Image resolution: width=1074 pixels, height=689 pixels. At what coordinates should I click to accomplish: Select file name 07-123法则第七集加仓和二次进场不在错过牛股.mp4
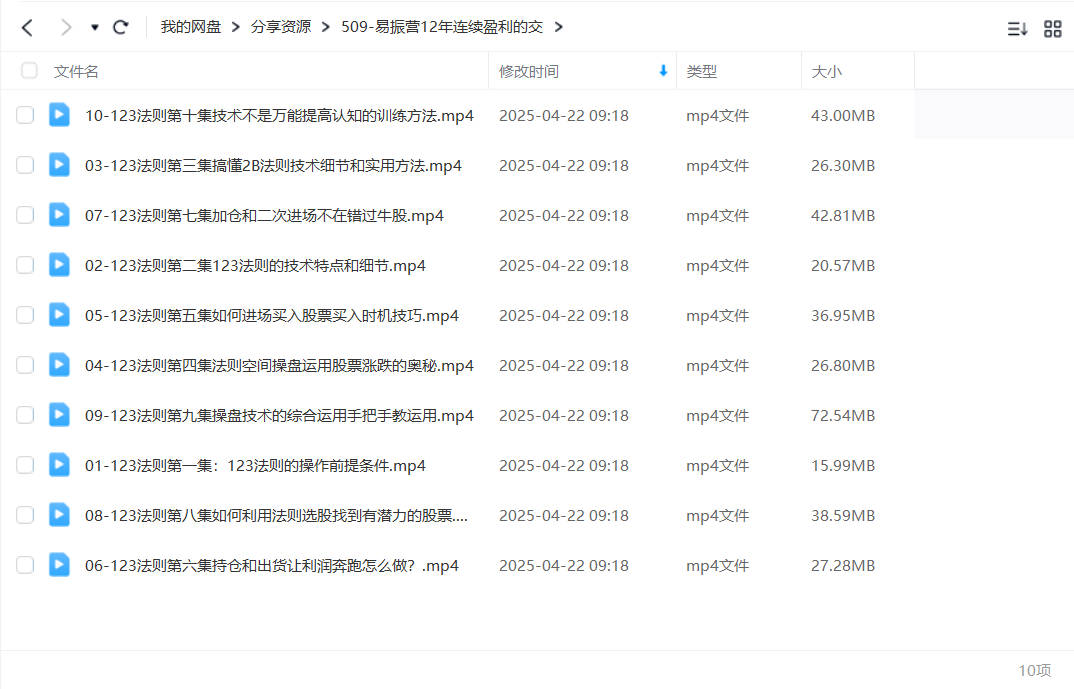click(264, 216)
